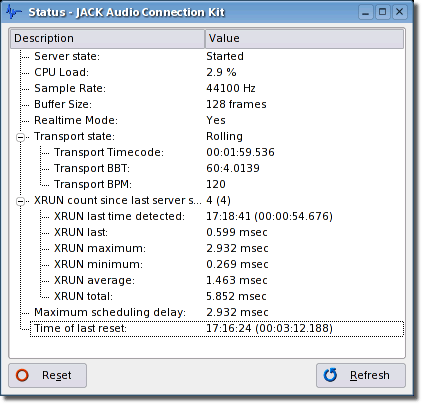Screen dimensions: 422x404
Task: Click the 'Yes' realtime mode value
Action: [216, 120]
